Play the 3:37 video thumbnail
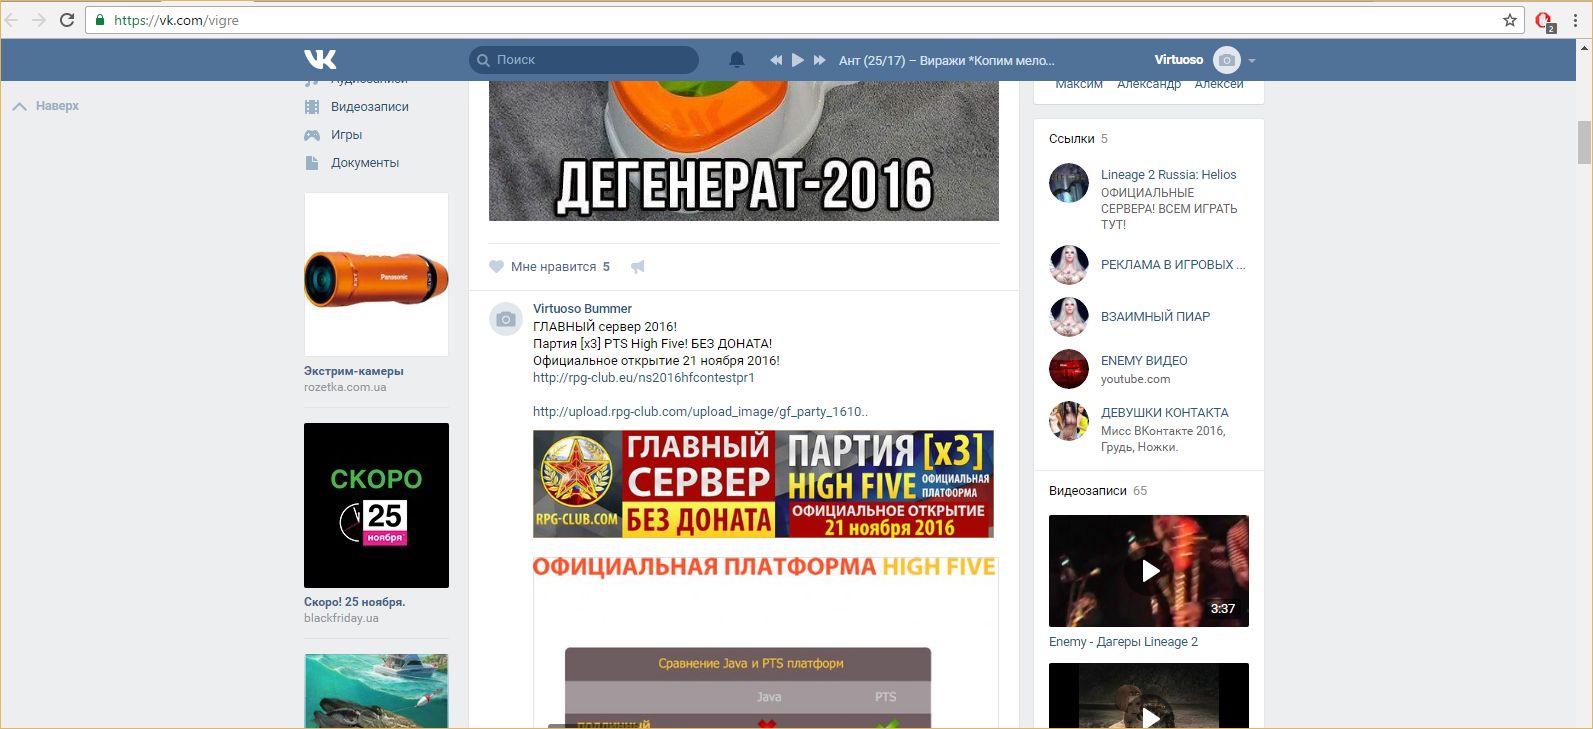 pyautogui.click(x=1149, y=571)
